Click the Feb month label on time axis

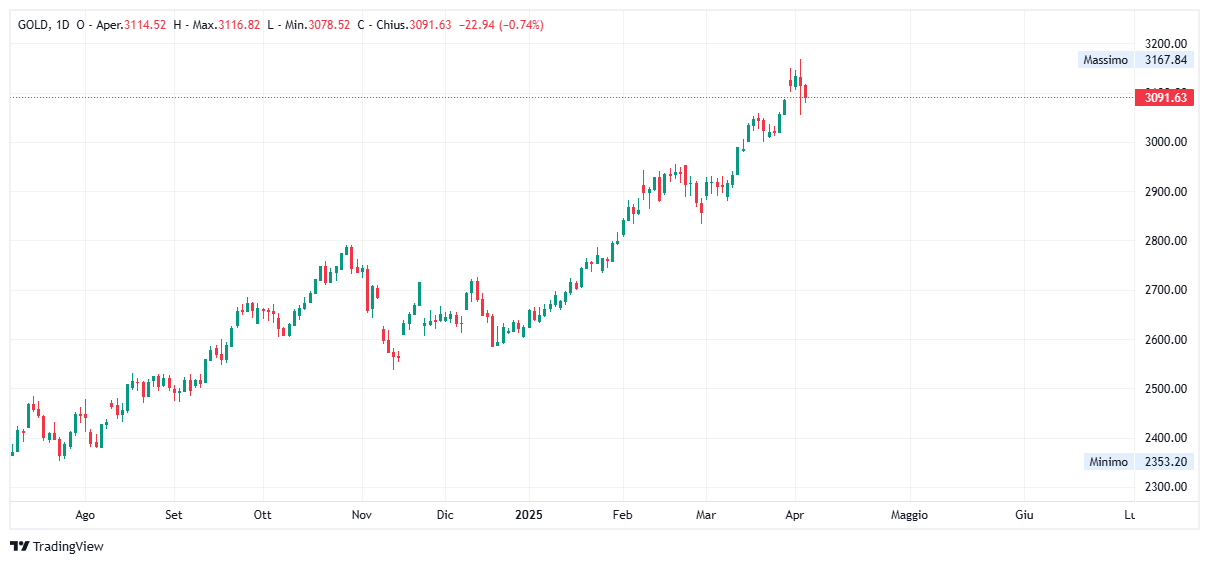[x=622, y=515]
